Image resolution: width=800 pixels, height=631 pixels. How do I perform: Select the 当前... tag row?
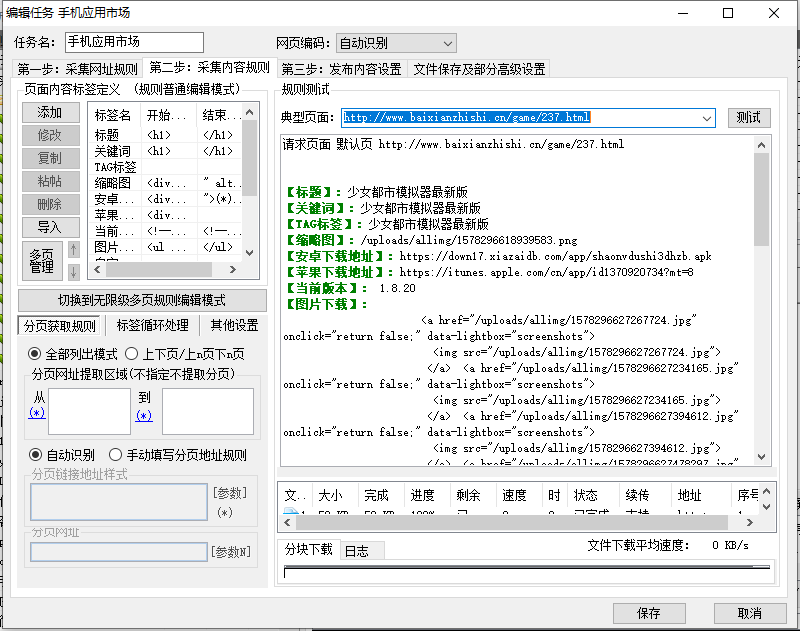[166, 231]
